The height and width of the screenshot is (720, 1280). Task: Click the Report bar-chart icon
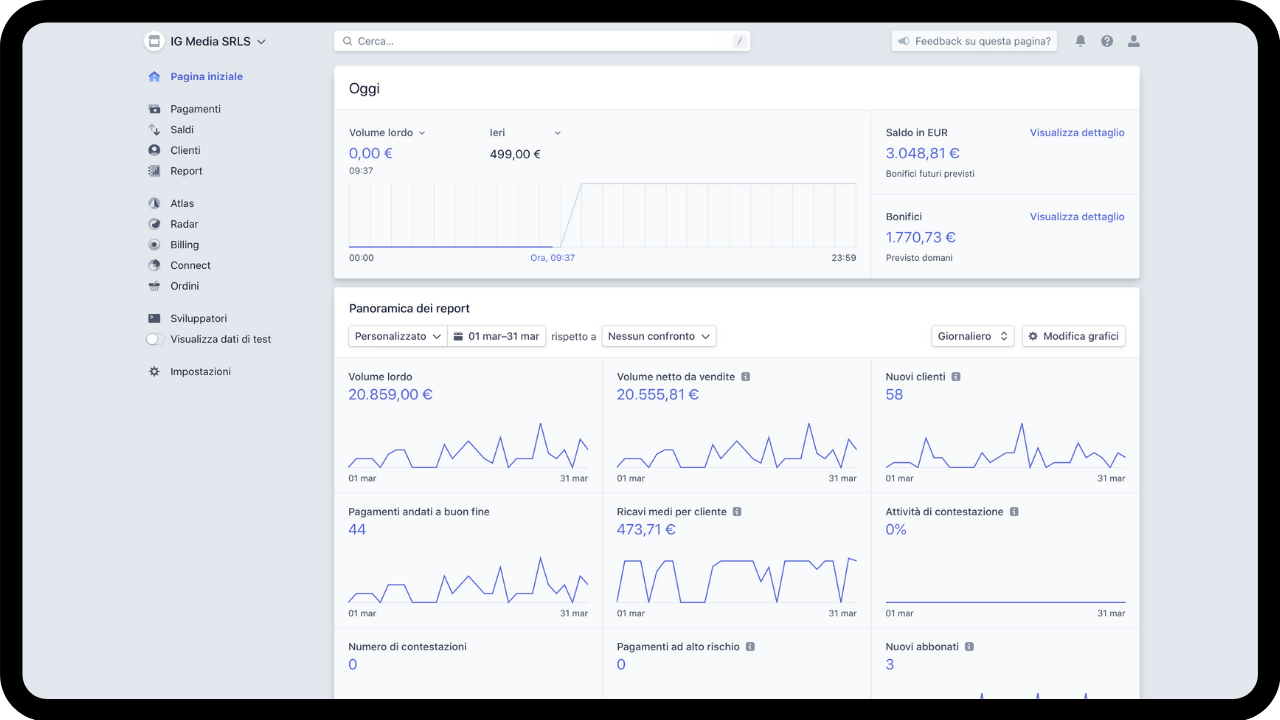click(x=154, y=171)
